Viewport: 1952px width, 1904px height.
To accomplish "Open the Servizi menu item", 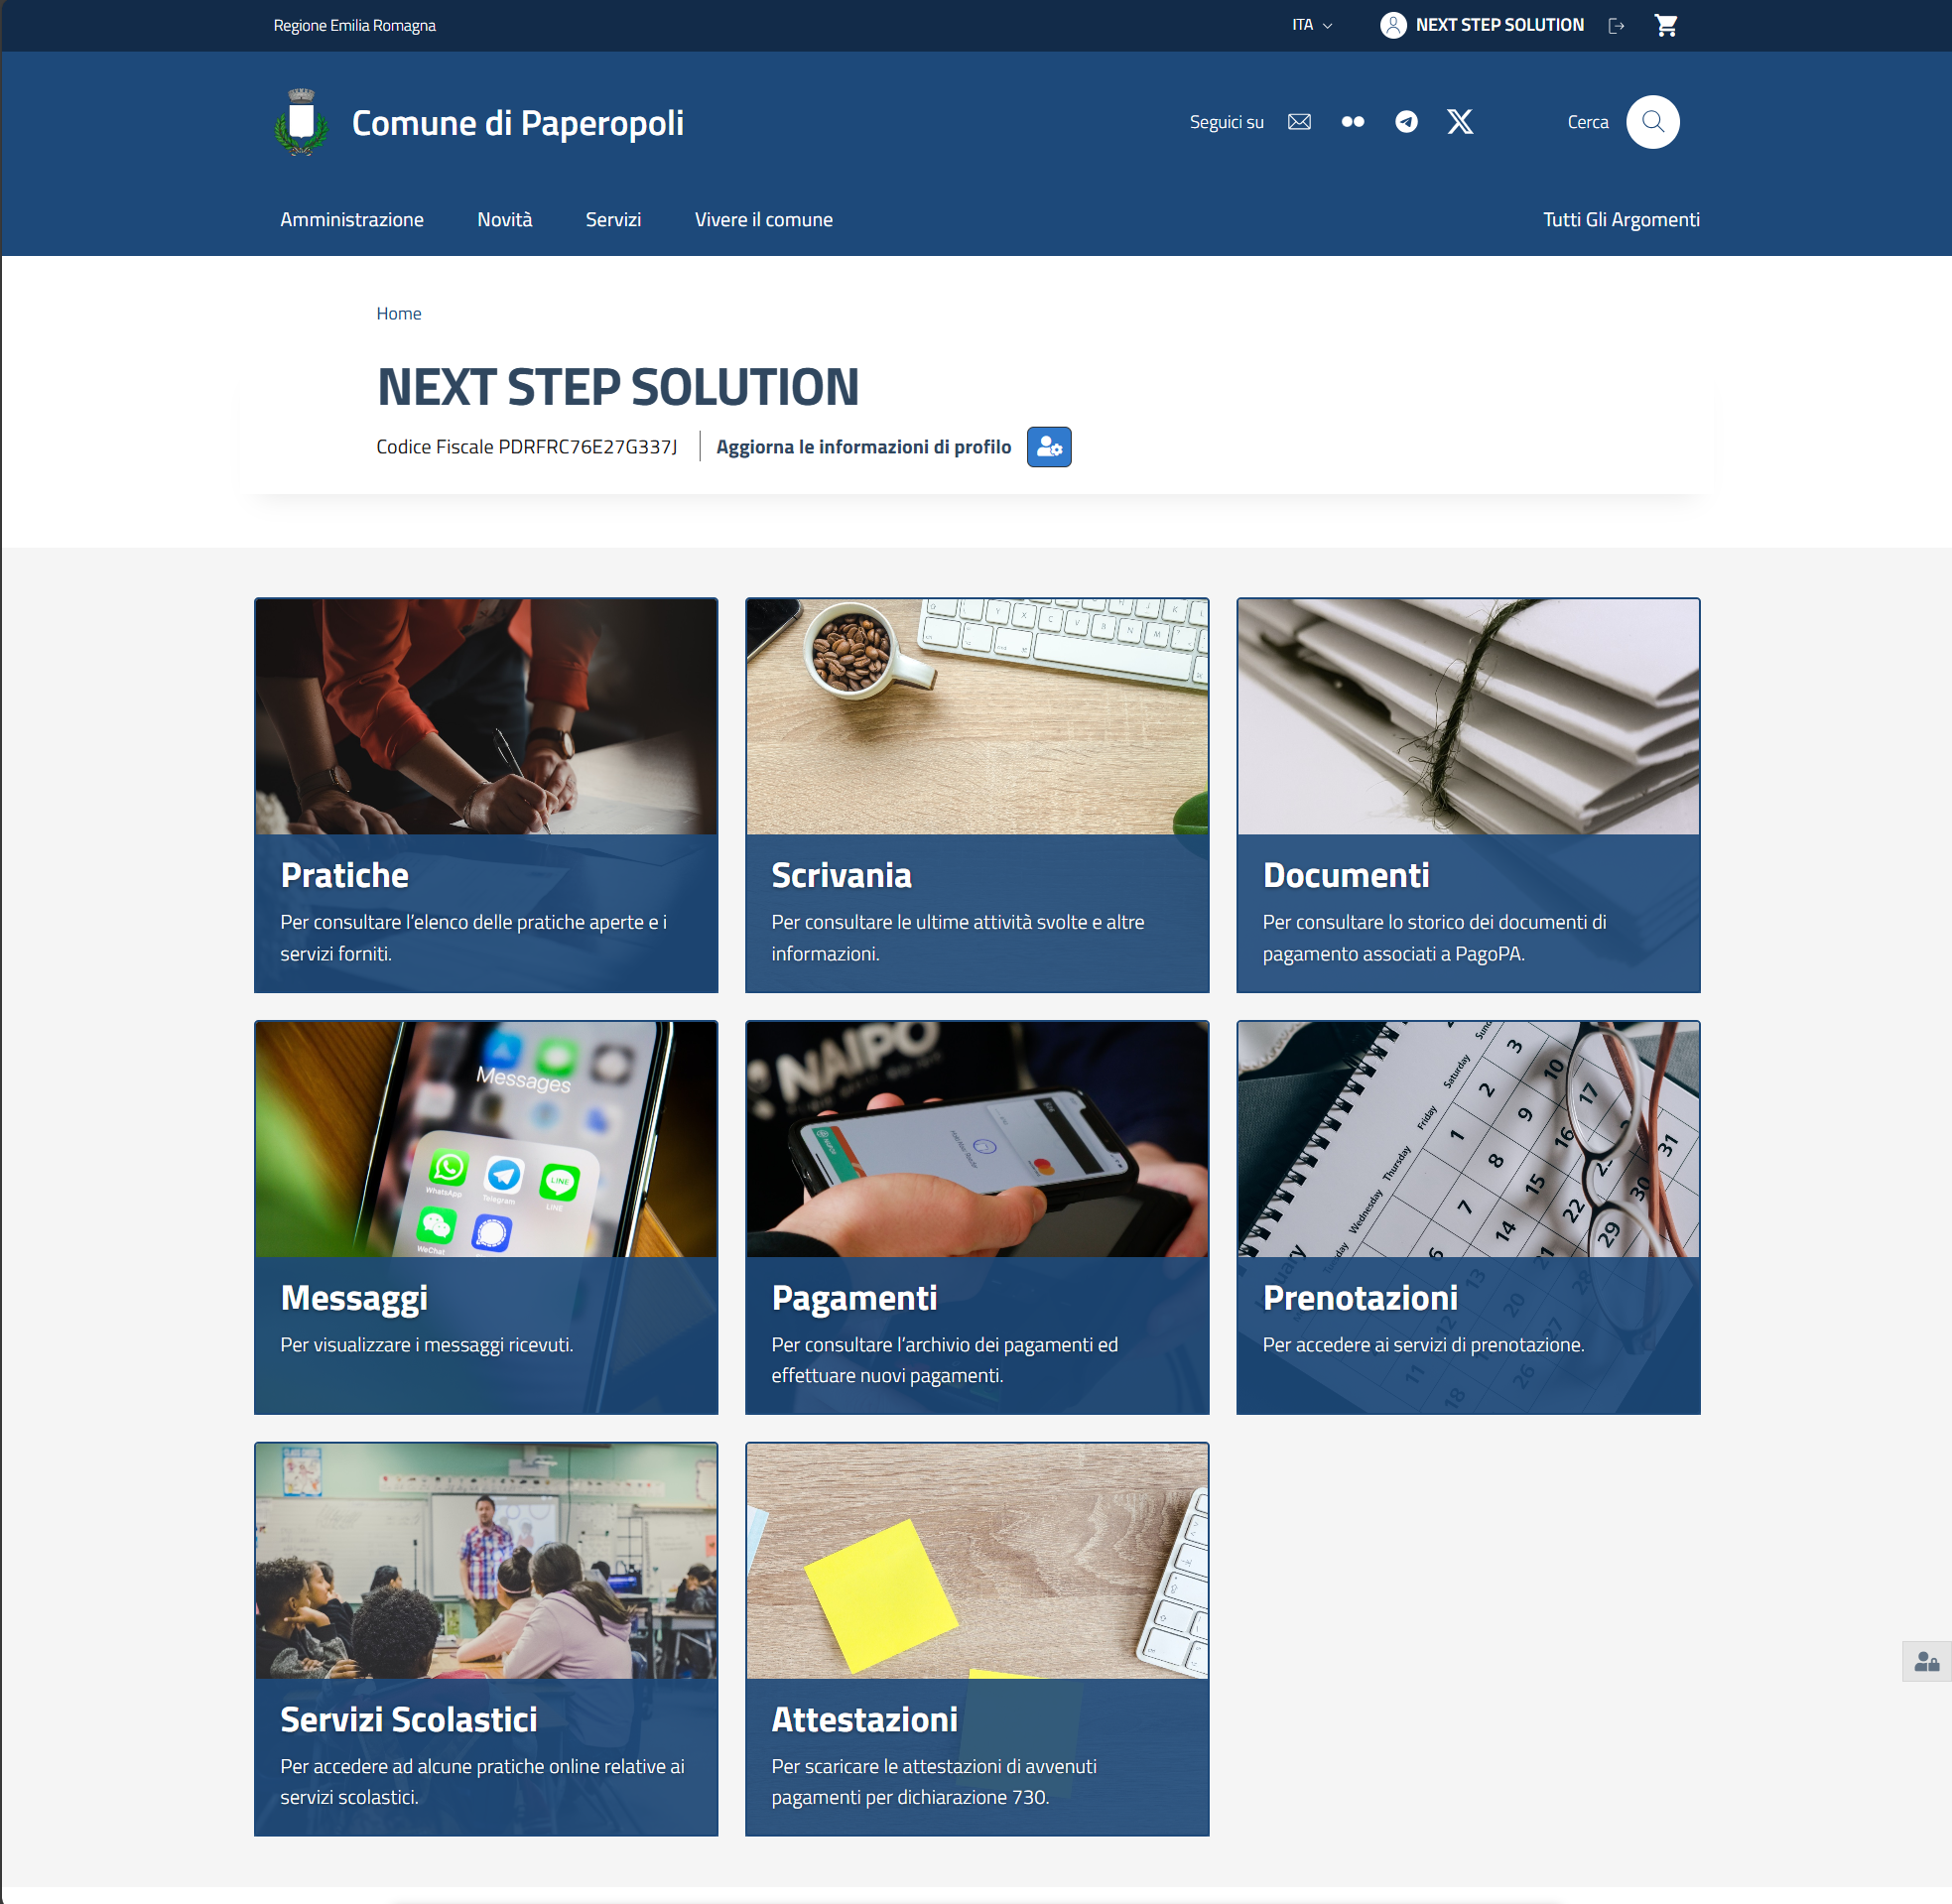I will pyautogui.click(x=613, y=219).
